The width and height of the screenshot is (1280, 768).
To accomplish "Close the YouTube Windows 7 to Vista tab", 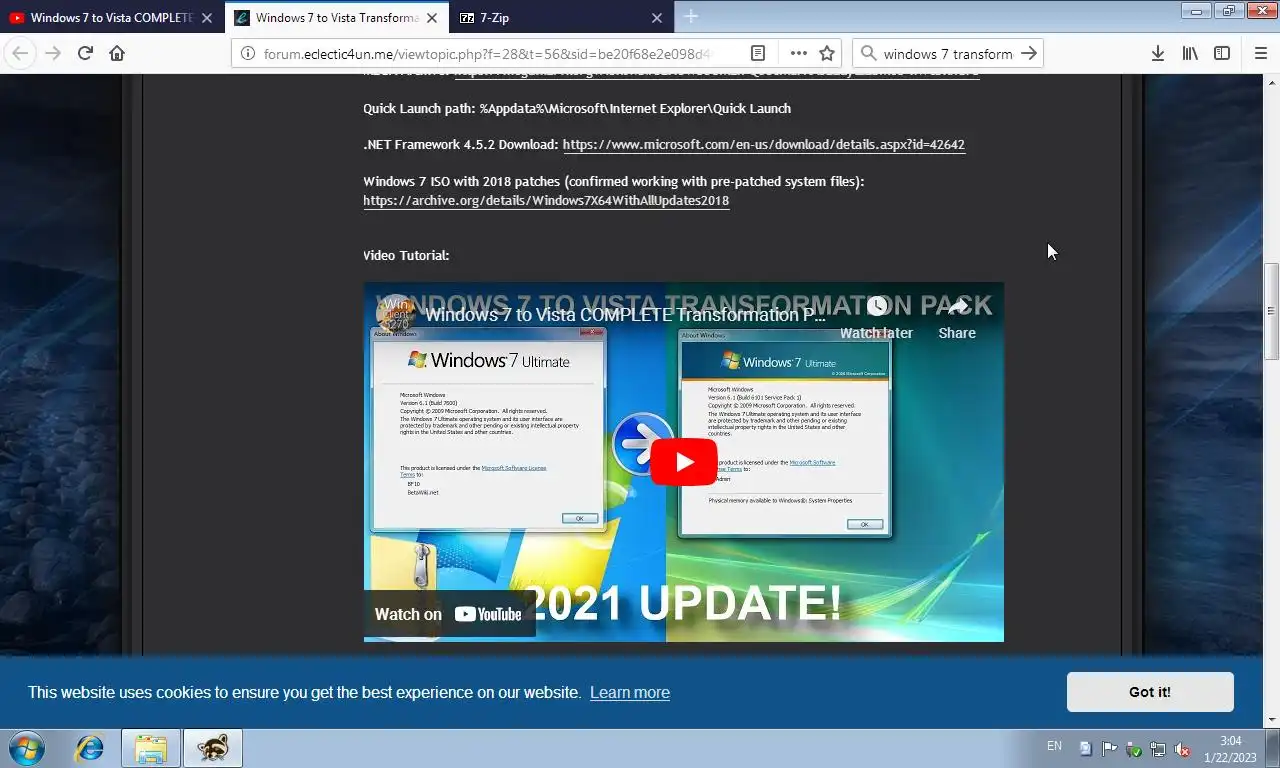I will pos(207,18).
